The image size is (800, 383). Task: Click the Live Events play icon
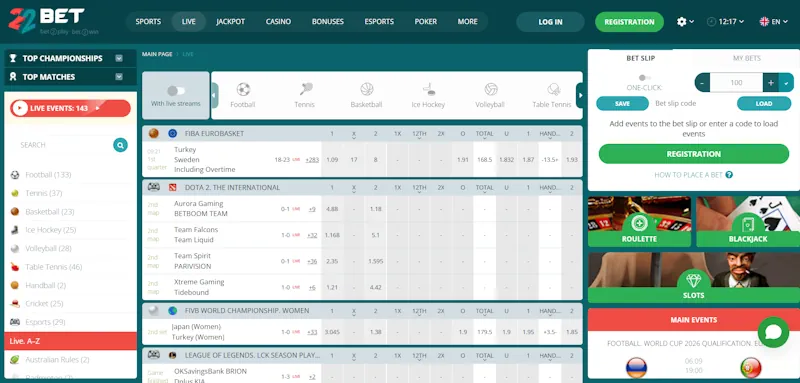pos(20,108)
